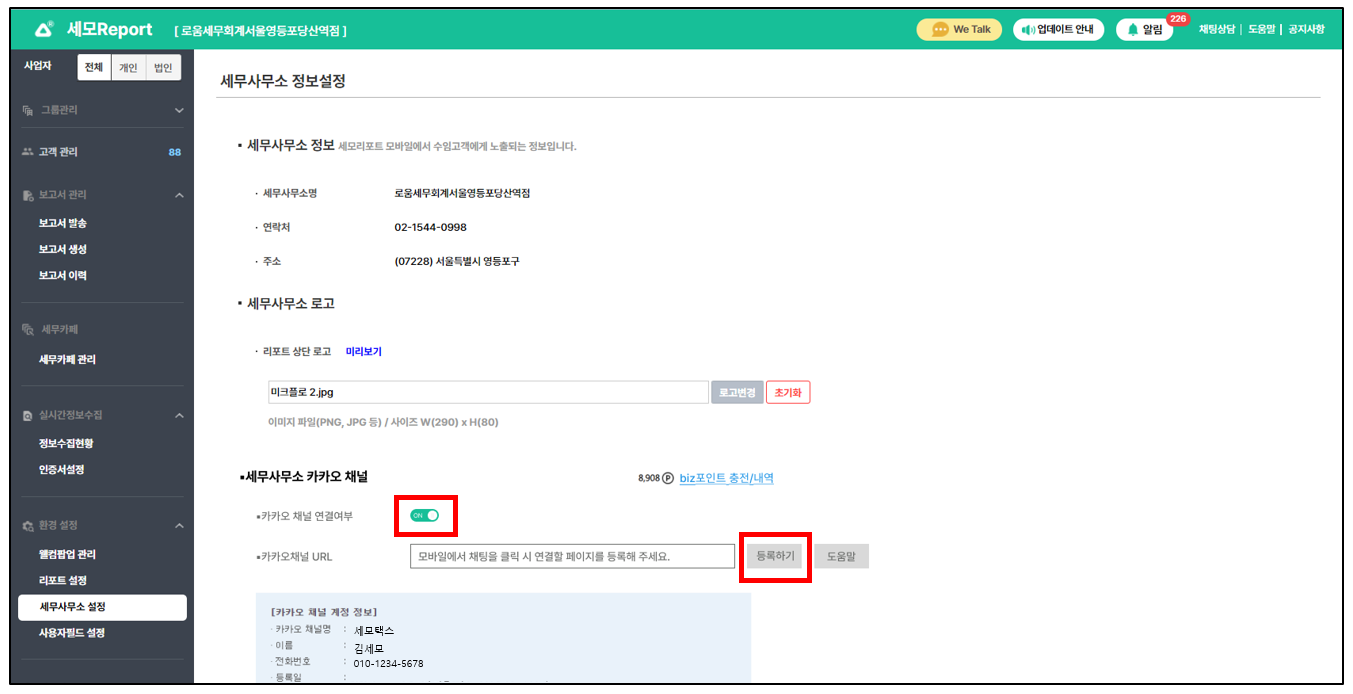Select the 개인 business filter
The width and height of the screenshot is (1353, 694).
(x=128, y=68)
